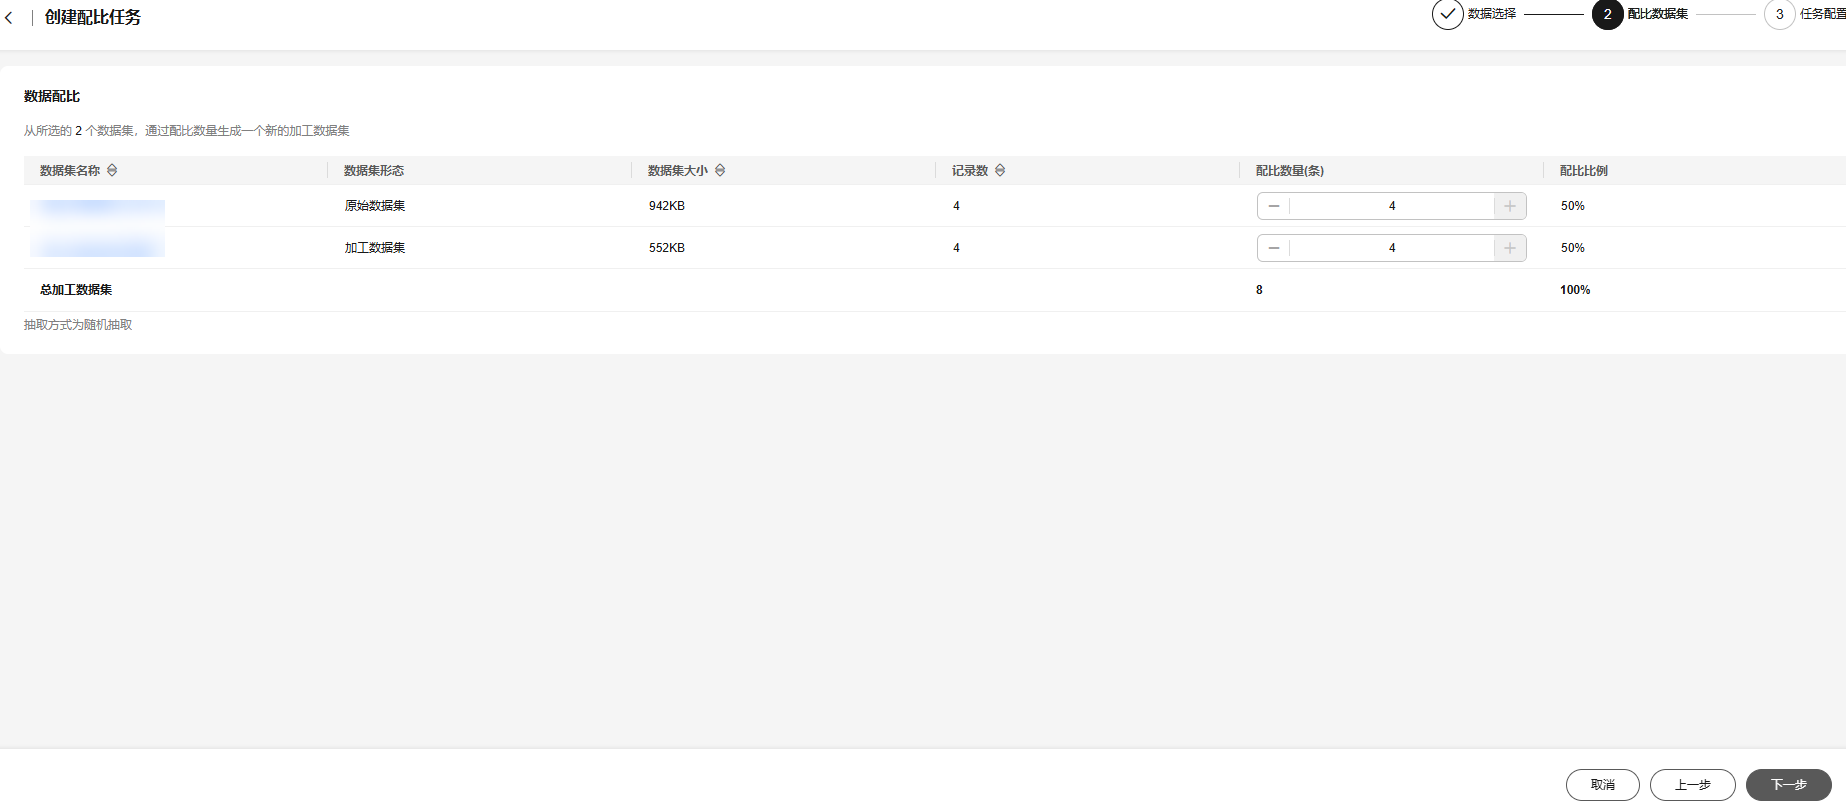The height and width of the screenshot is (807, 1846).
Task: Decrease 配比数量 for 加工数据集 row
Action: click(1273, 248)
